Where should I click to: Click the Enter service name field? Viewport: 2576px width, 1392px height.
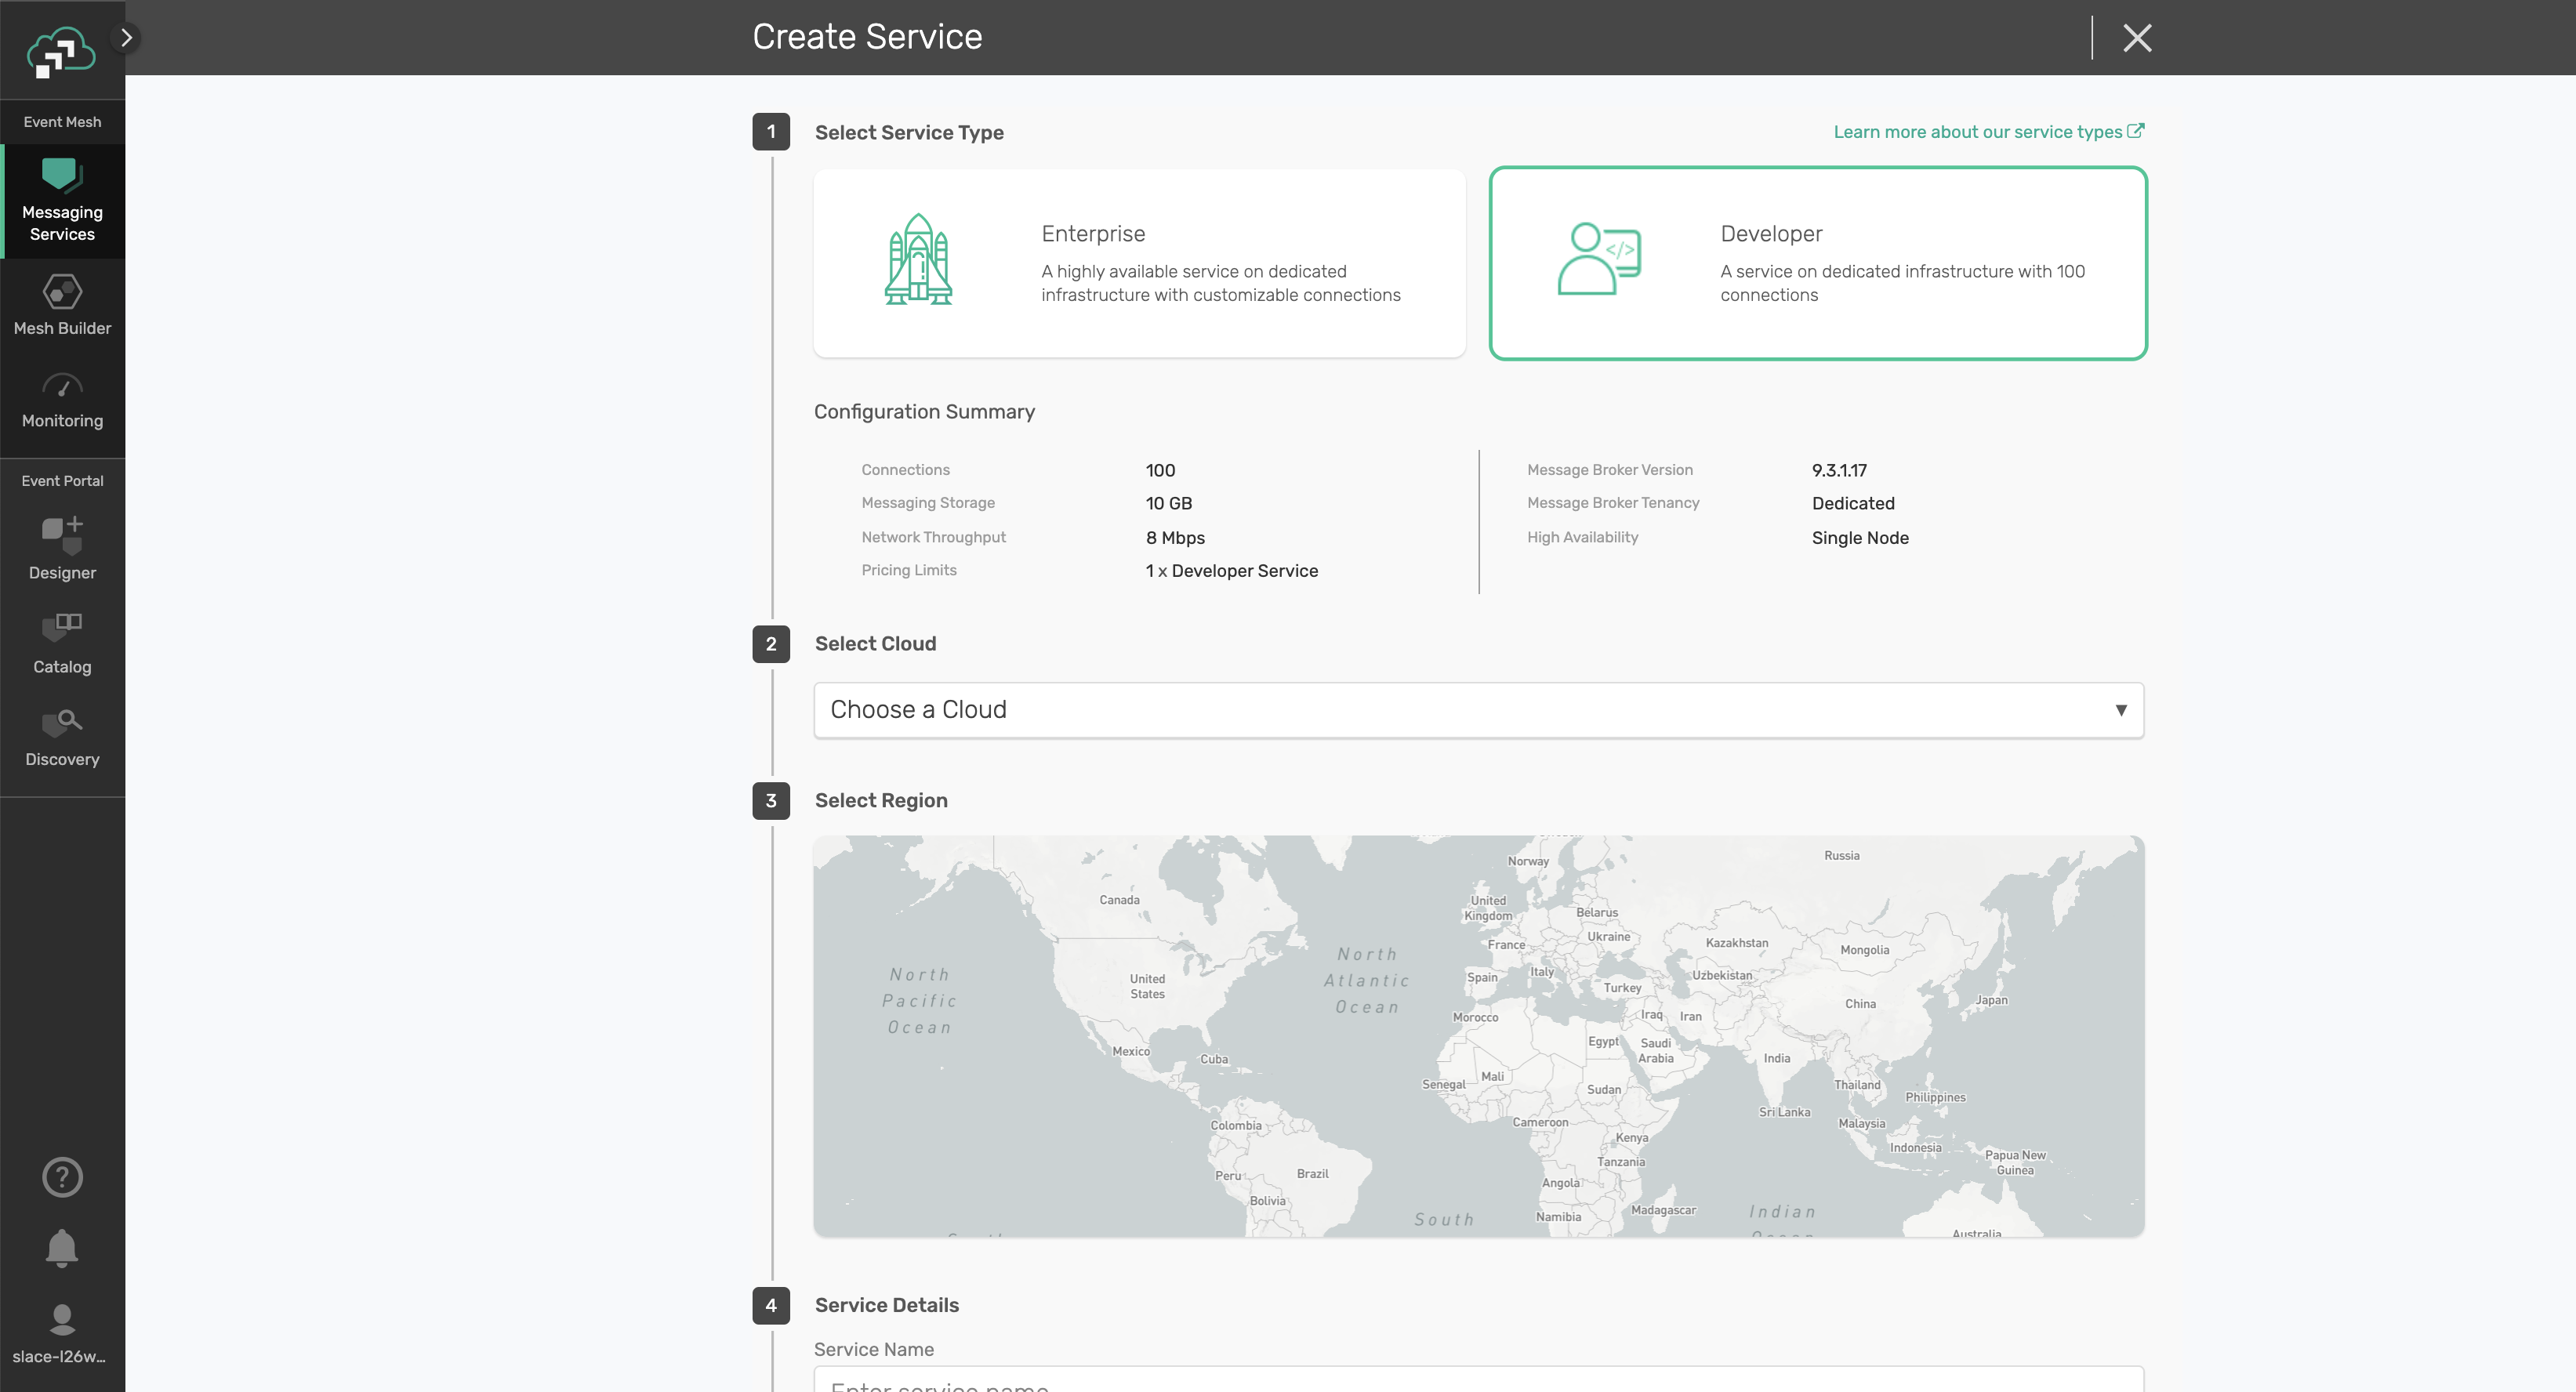(1478, 1385)
